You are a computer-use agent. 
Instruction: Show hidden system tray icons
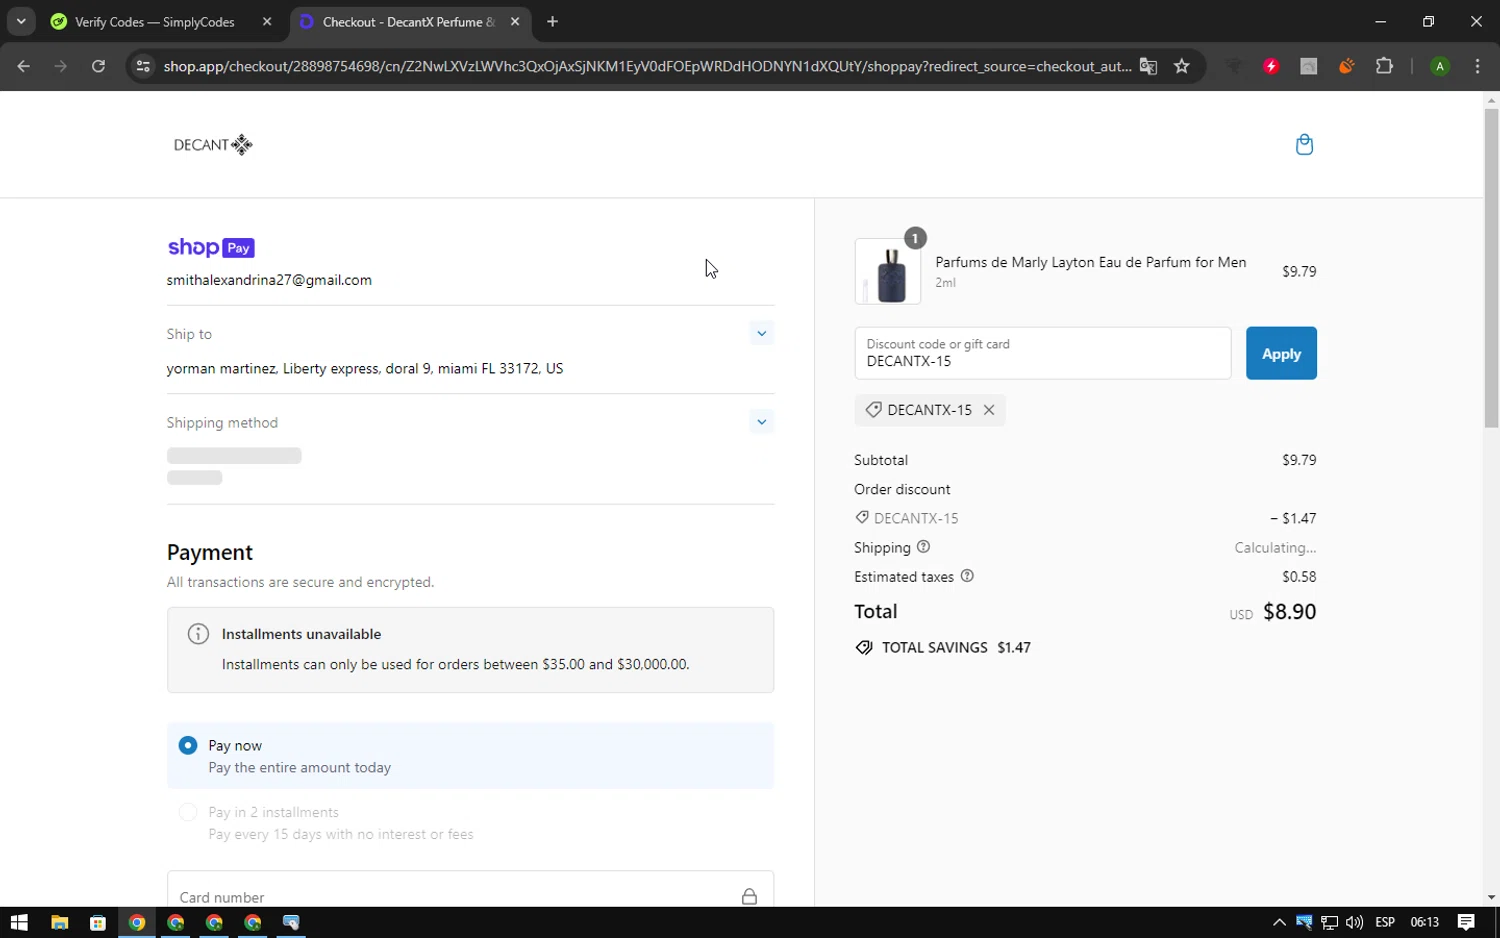coord(1279,922)
